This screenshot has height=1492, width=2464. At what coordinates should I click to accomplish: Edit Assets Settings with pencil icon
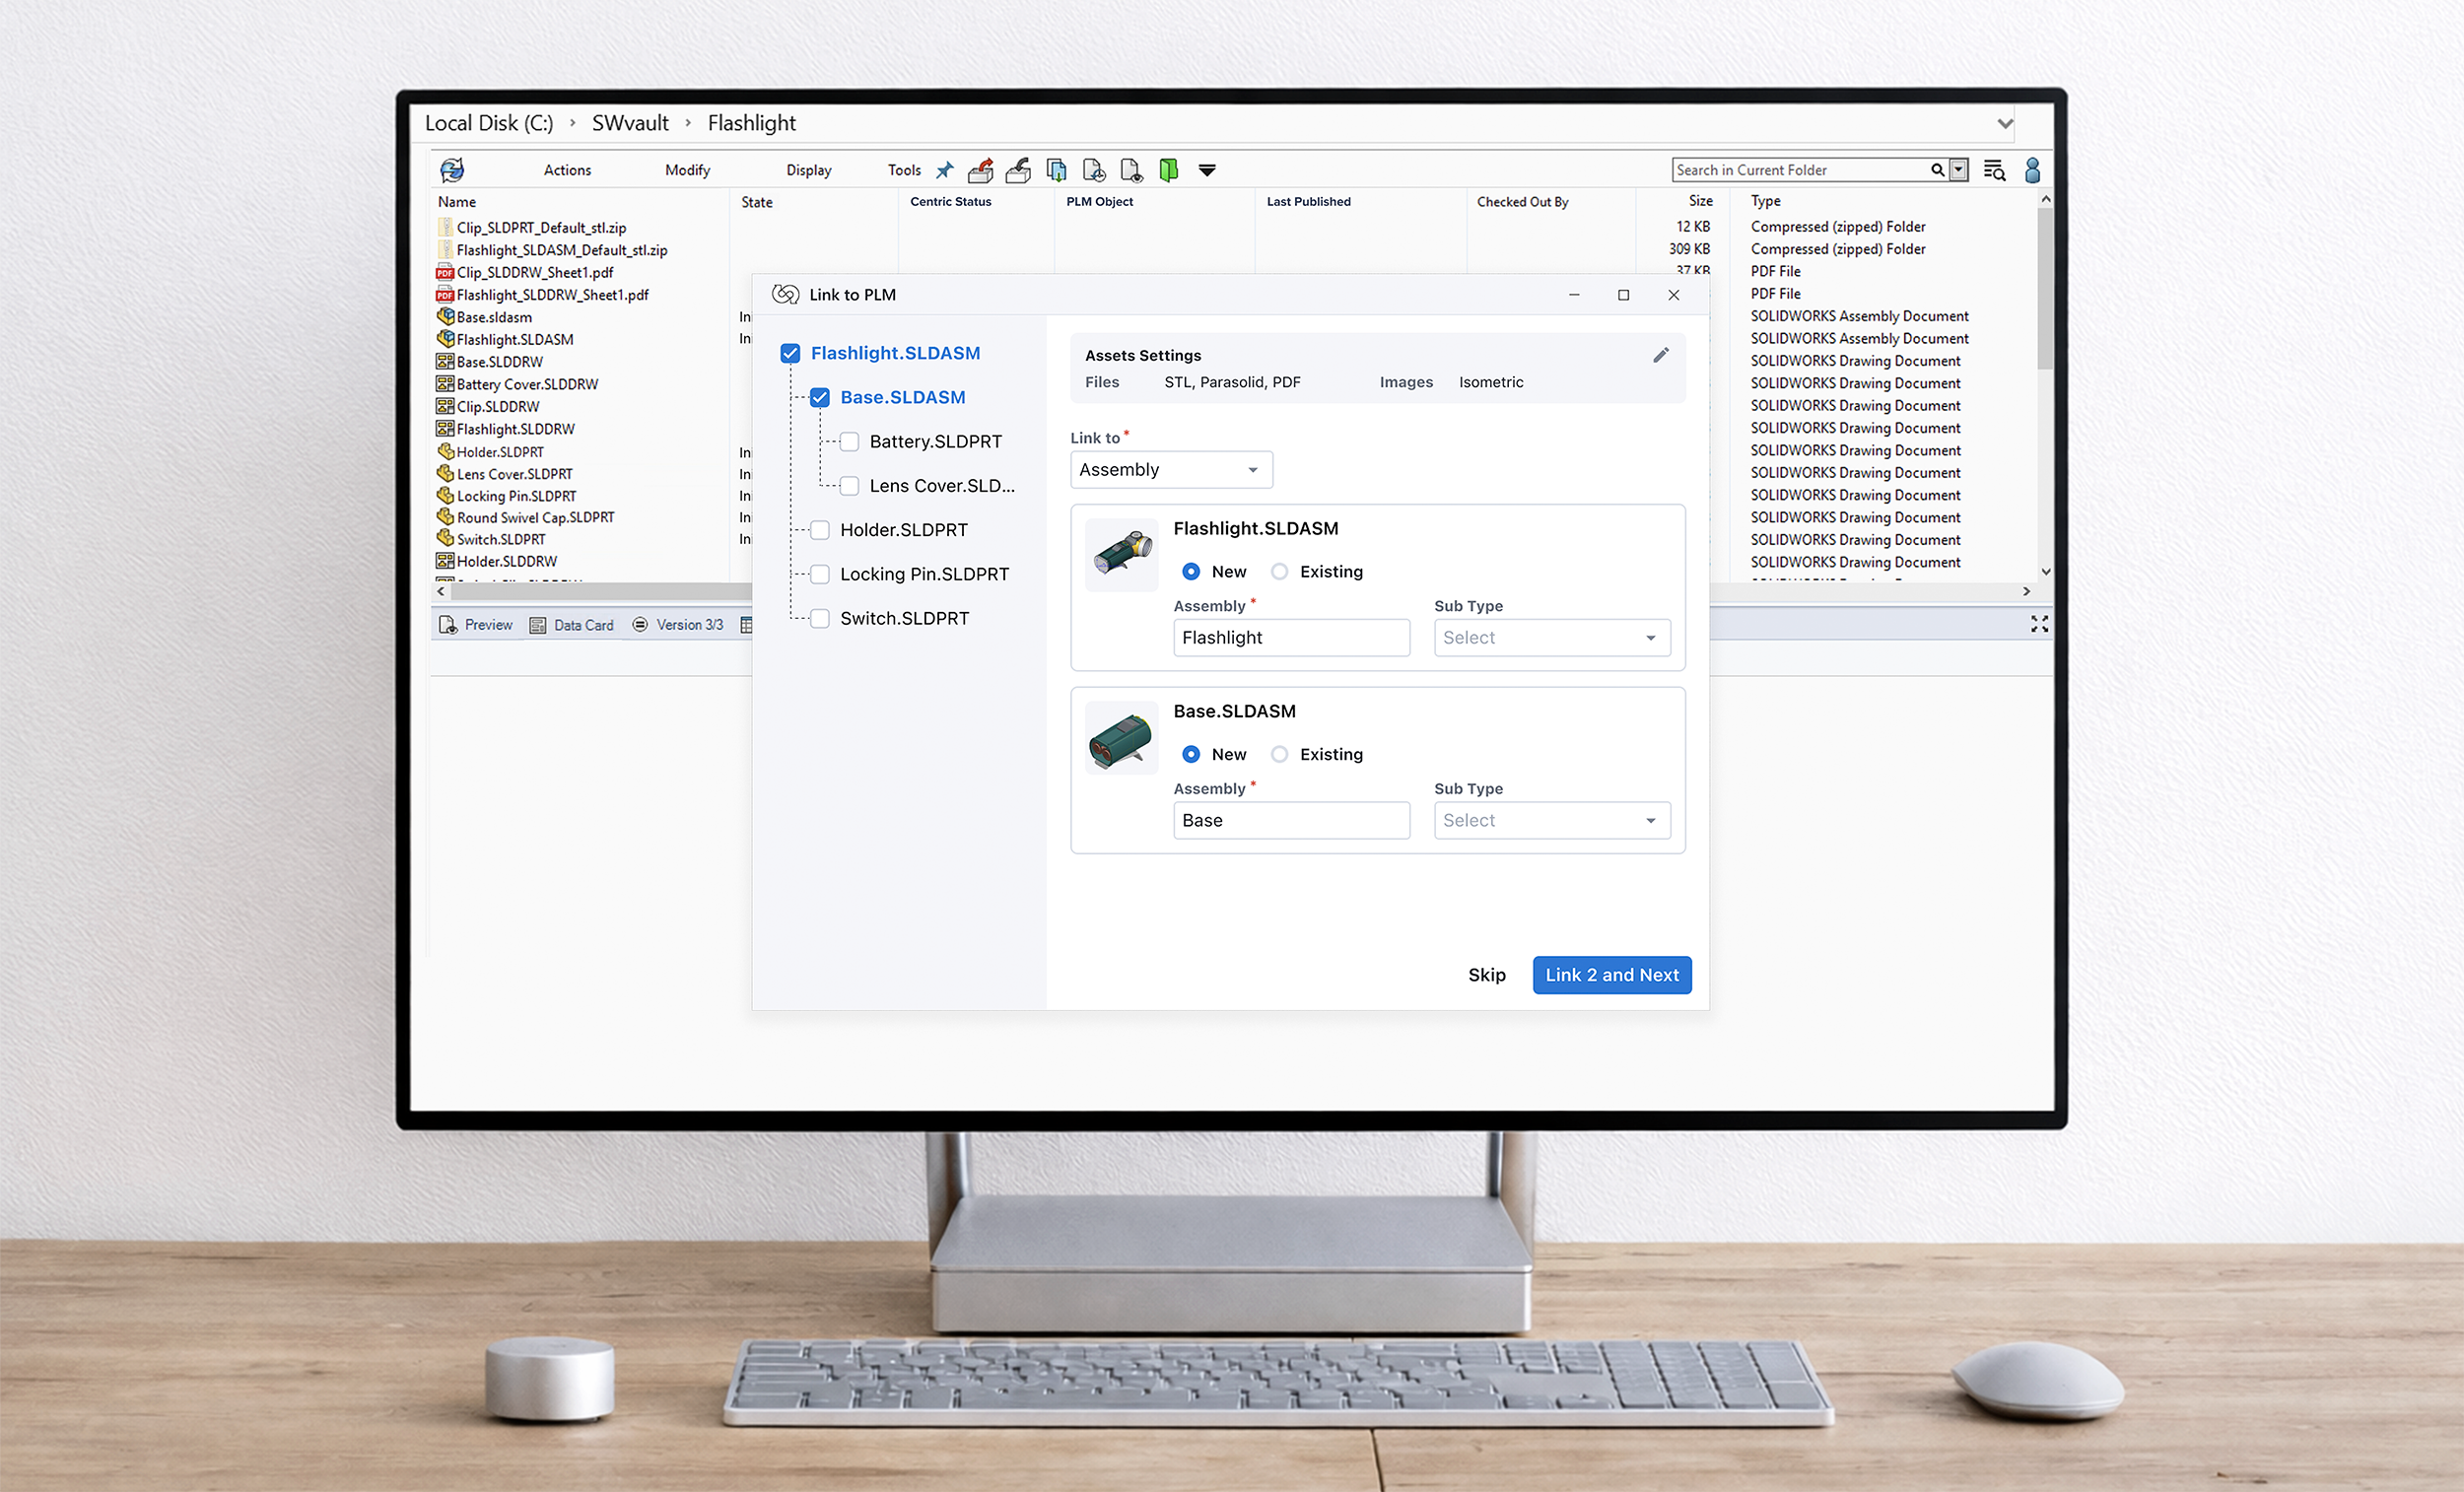[1660, 355]
